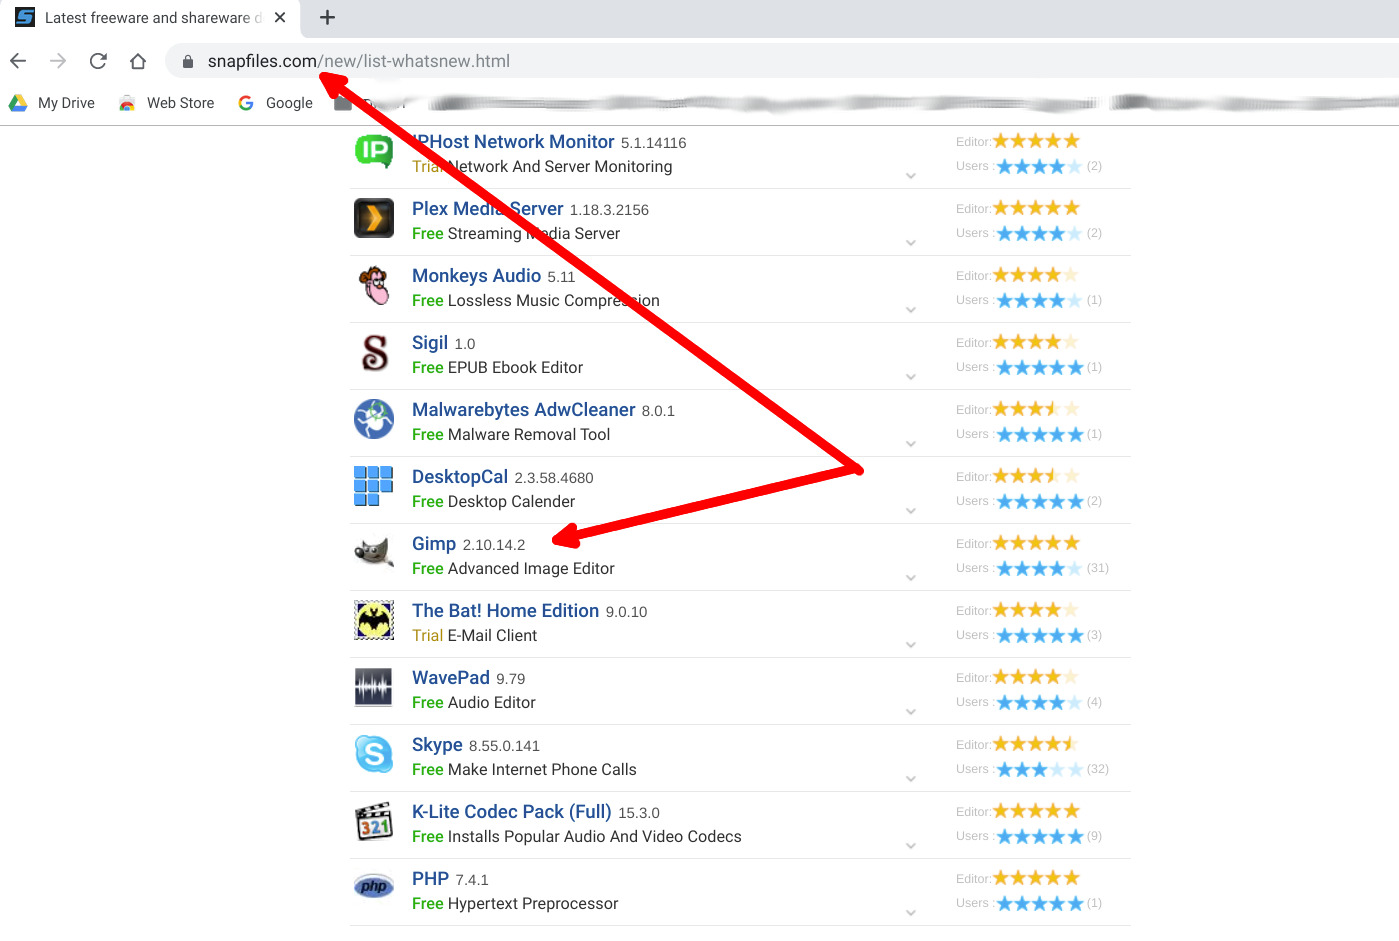1399x941 pixels.
Task: Open the Plex Media Server link
Action: pos(488,209)
